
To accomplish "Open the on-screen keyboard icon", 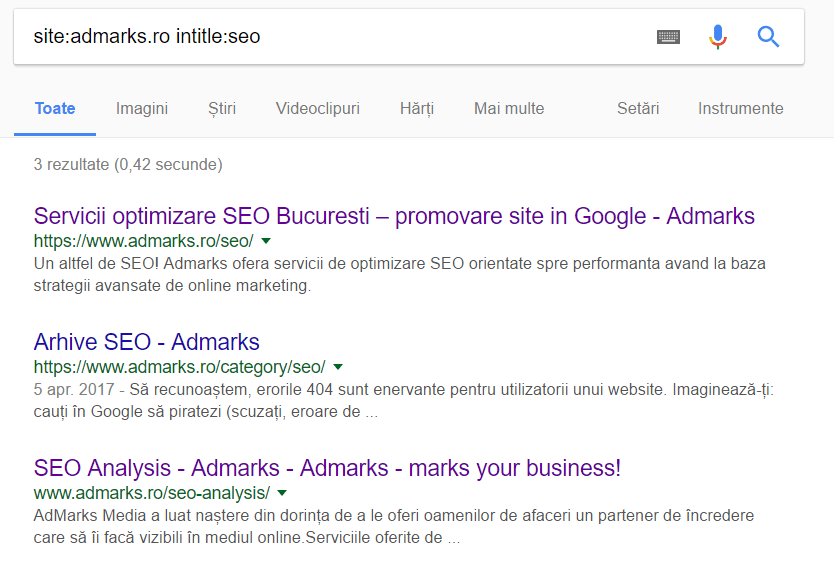I will click(x=668, y=37).
